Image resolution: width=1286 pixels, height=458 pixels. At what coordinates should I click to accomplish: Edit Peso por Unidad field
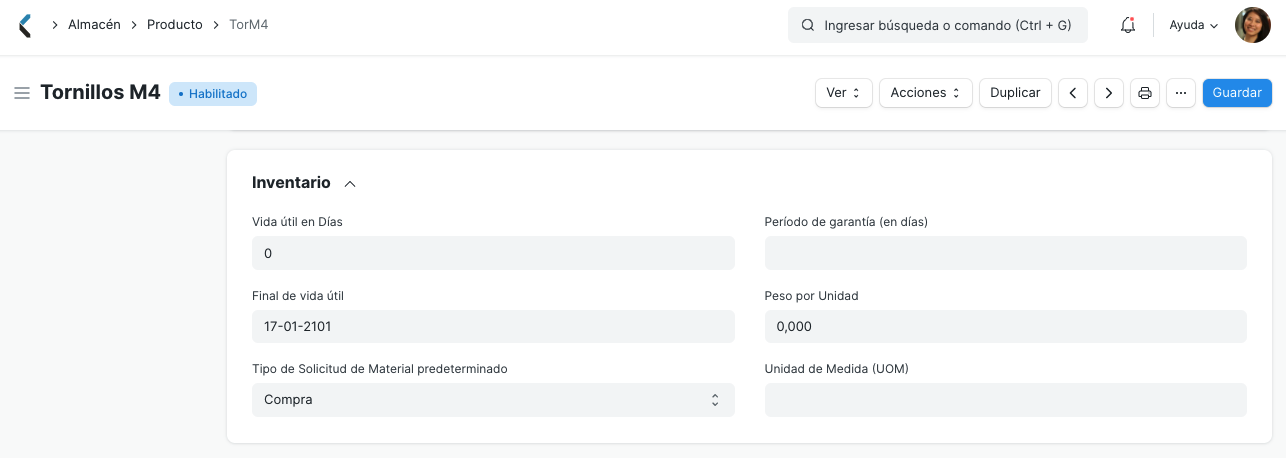[1006, 327]
